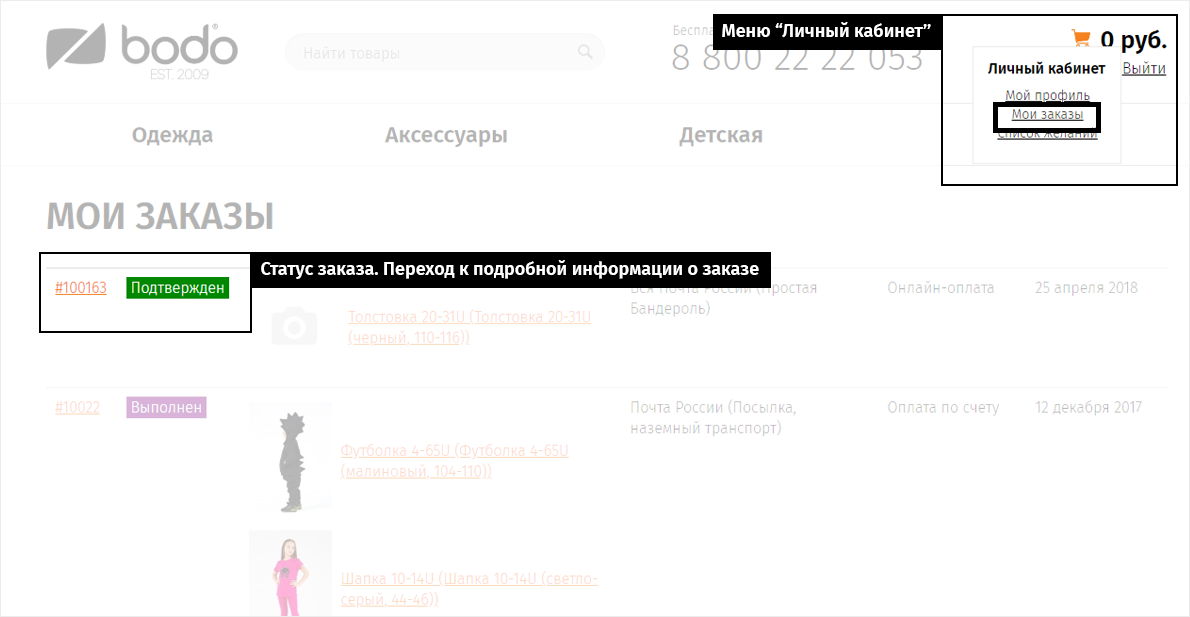Open order #10022
This screenshot has height=617, width=1190.
pos(77,408)
